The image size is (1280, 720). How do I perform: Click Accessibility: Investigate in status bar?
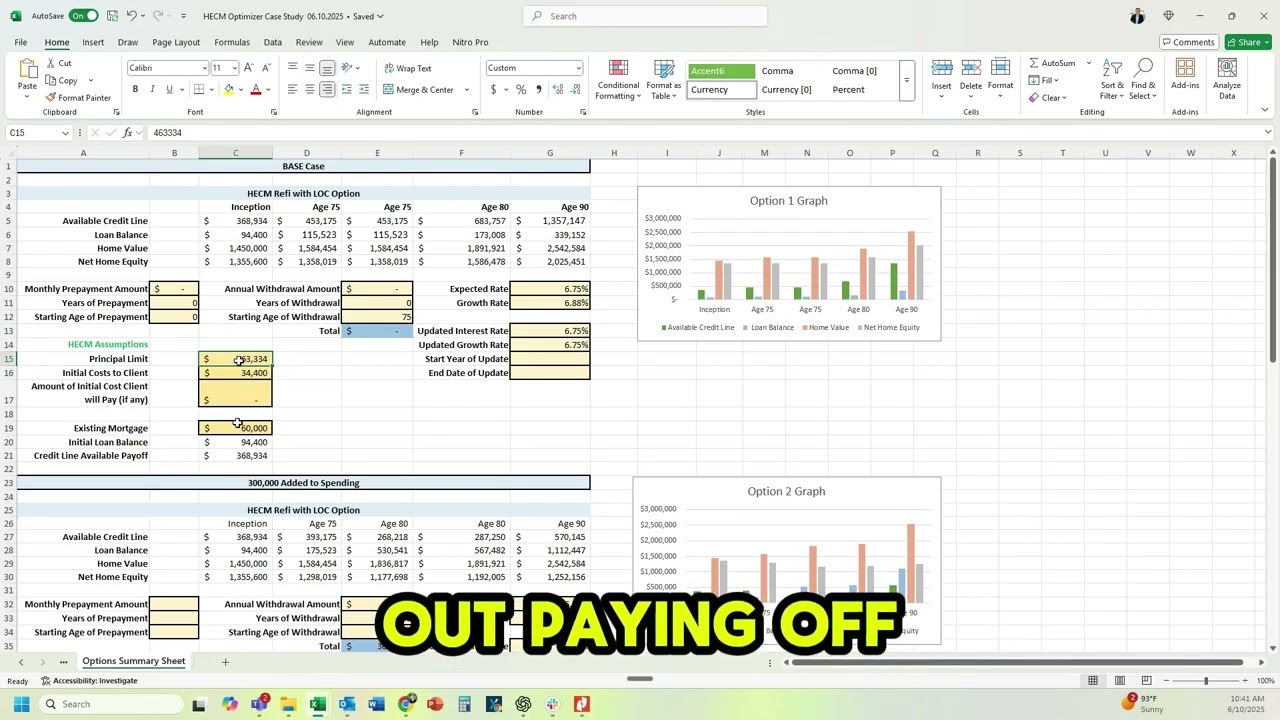click(x=90, y=681)
